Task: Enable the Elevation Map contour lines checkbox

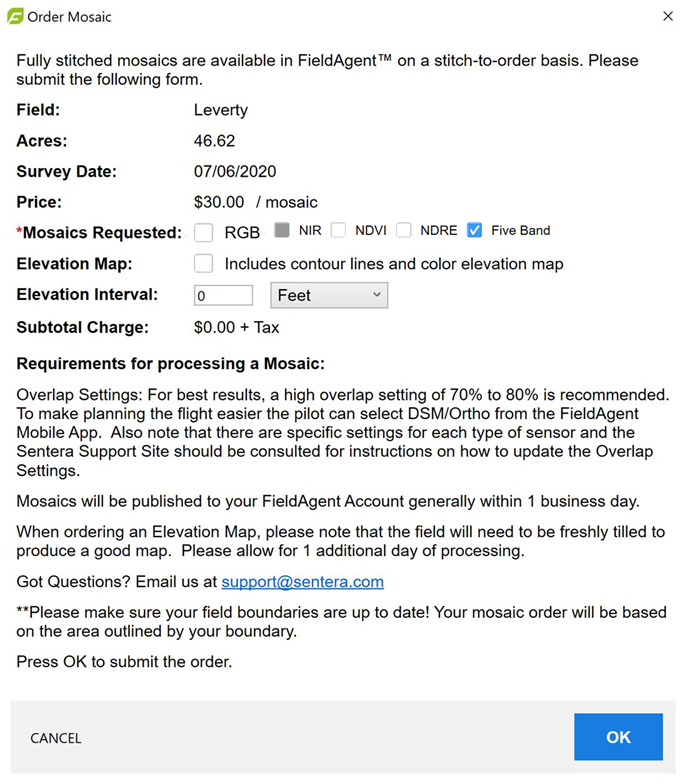Action: tap(204, 264)
